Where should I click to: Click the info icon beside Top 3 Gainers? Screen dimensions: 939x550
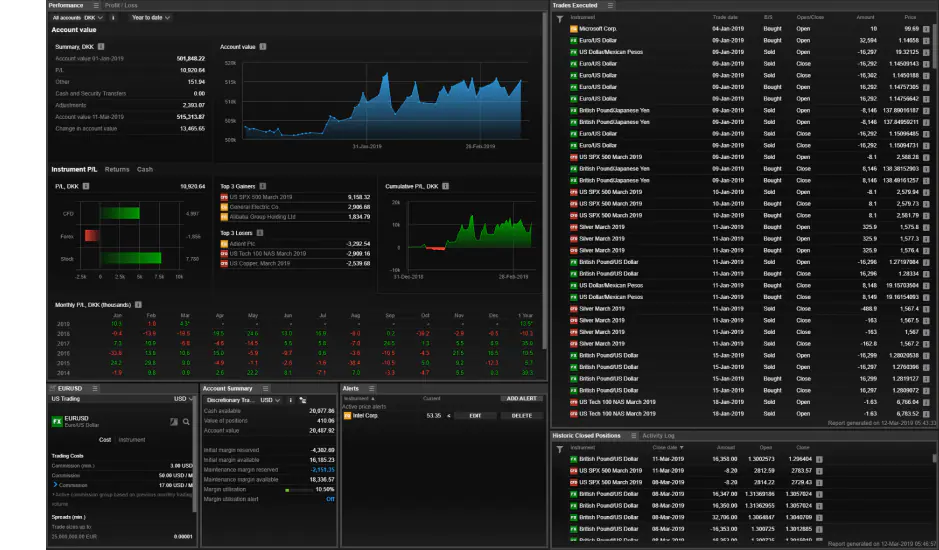click(262, 186)
